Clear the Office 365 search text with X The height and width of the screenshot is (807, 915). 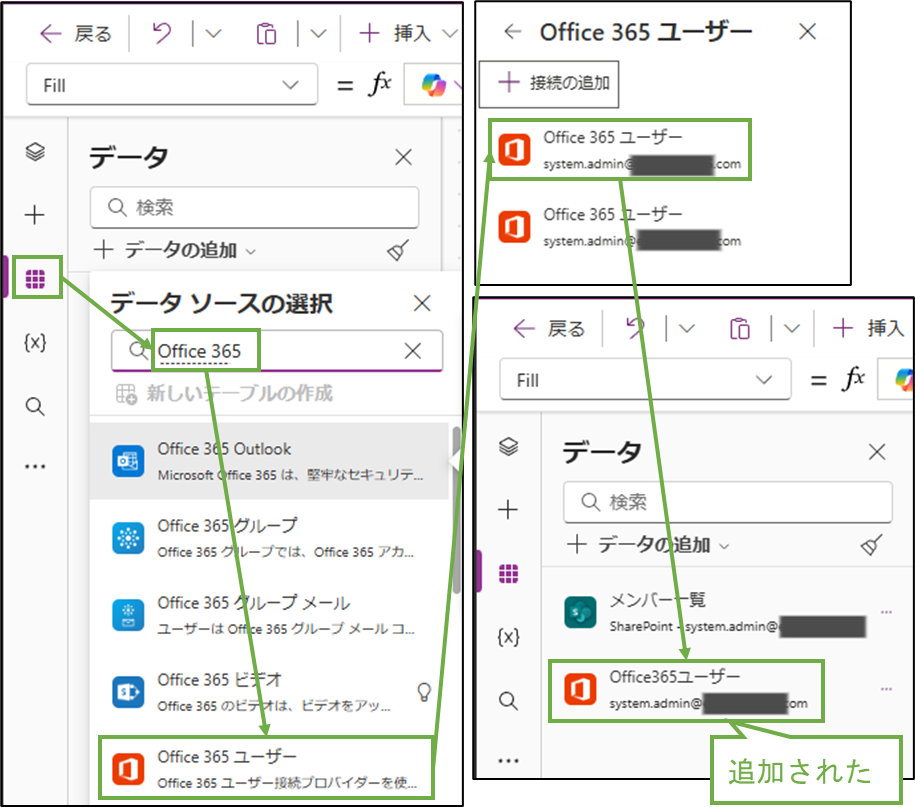point(413,351)
